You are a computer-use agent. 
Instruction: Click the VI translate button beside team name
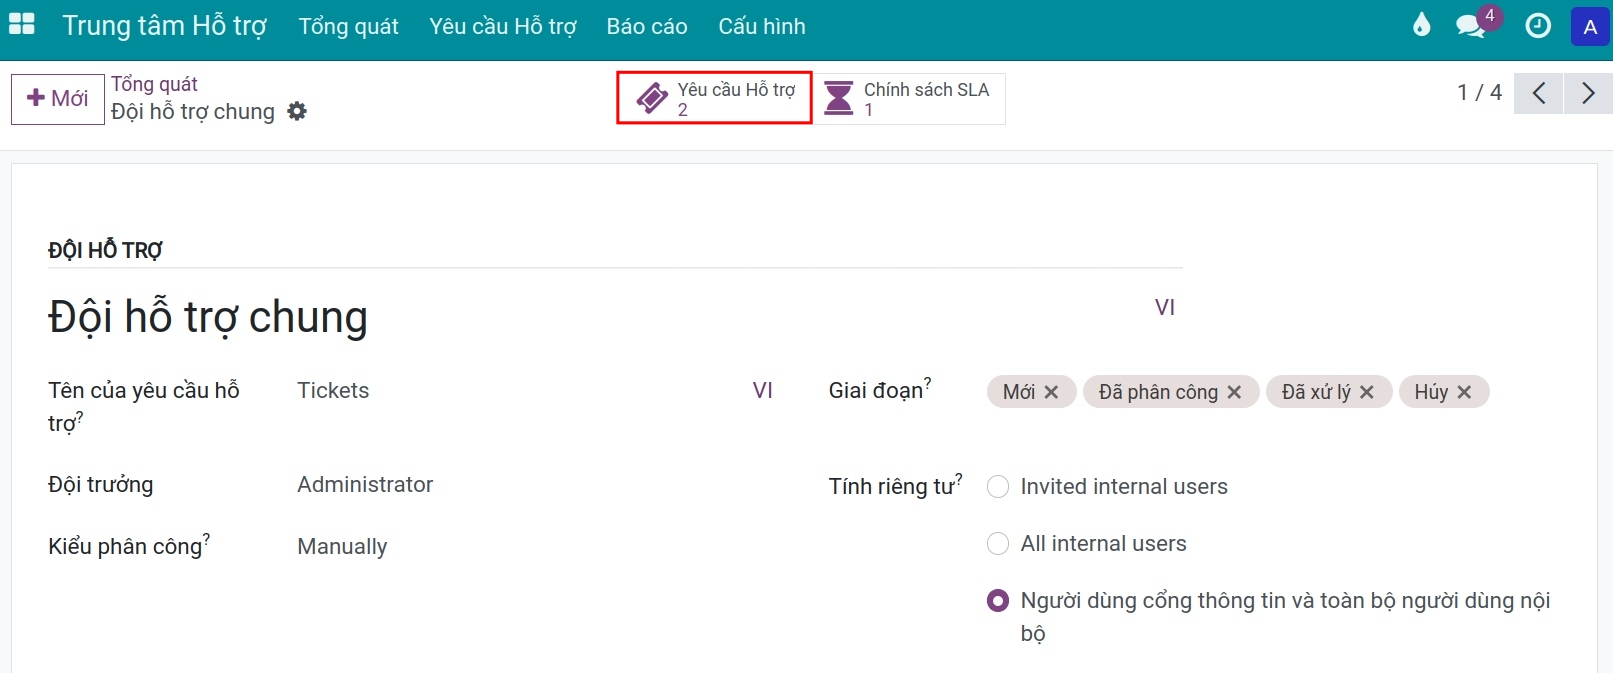pos(1165,308)
